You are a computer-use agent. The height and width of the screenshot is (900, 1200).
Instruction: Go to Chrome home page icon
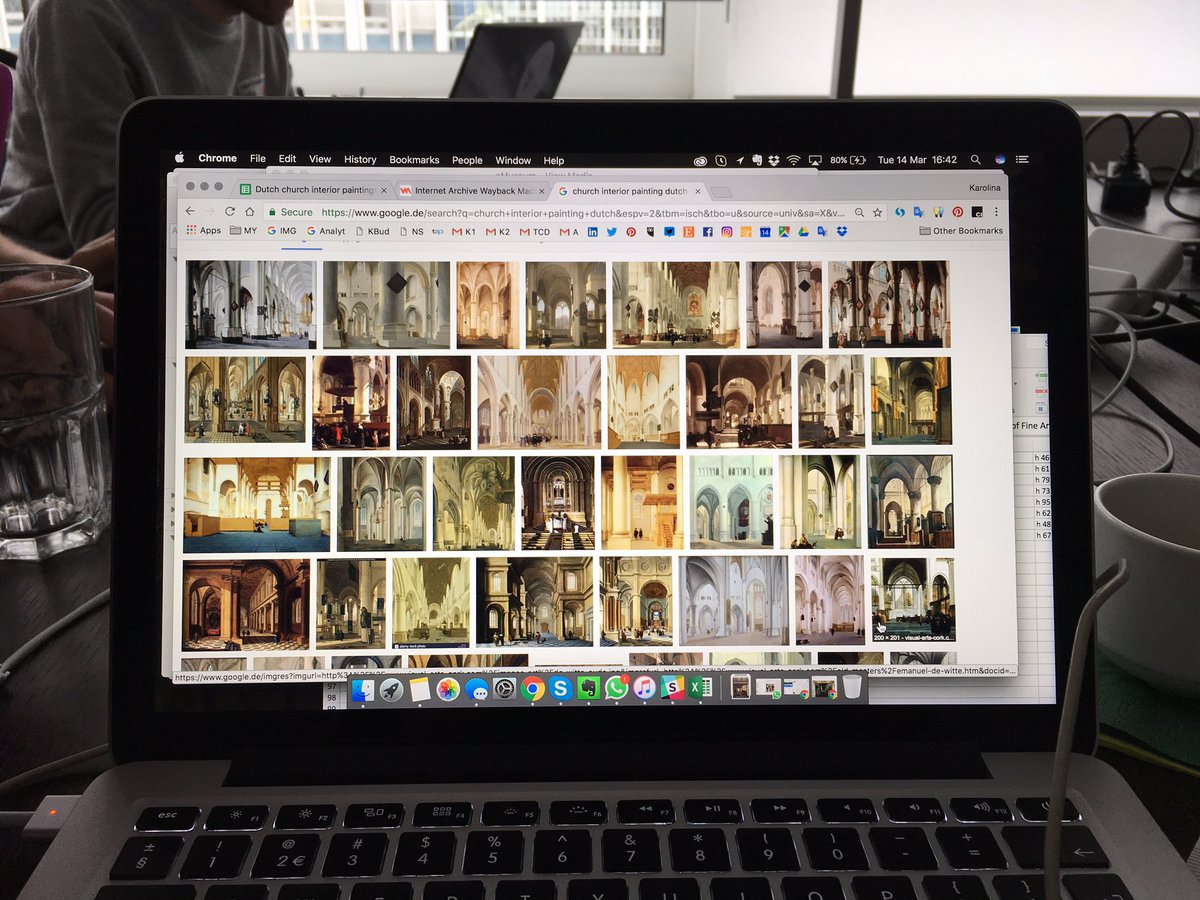[x=249, y=212]
